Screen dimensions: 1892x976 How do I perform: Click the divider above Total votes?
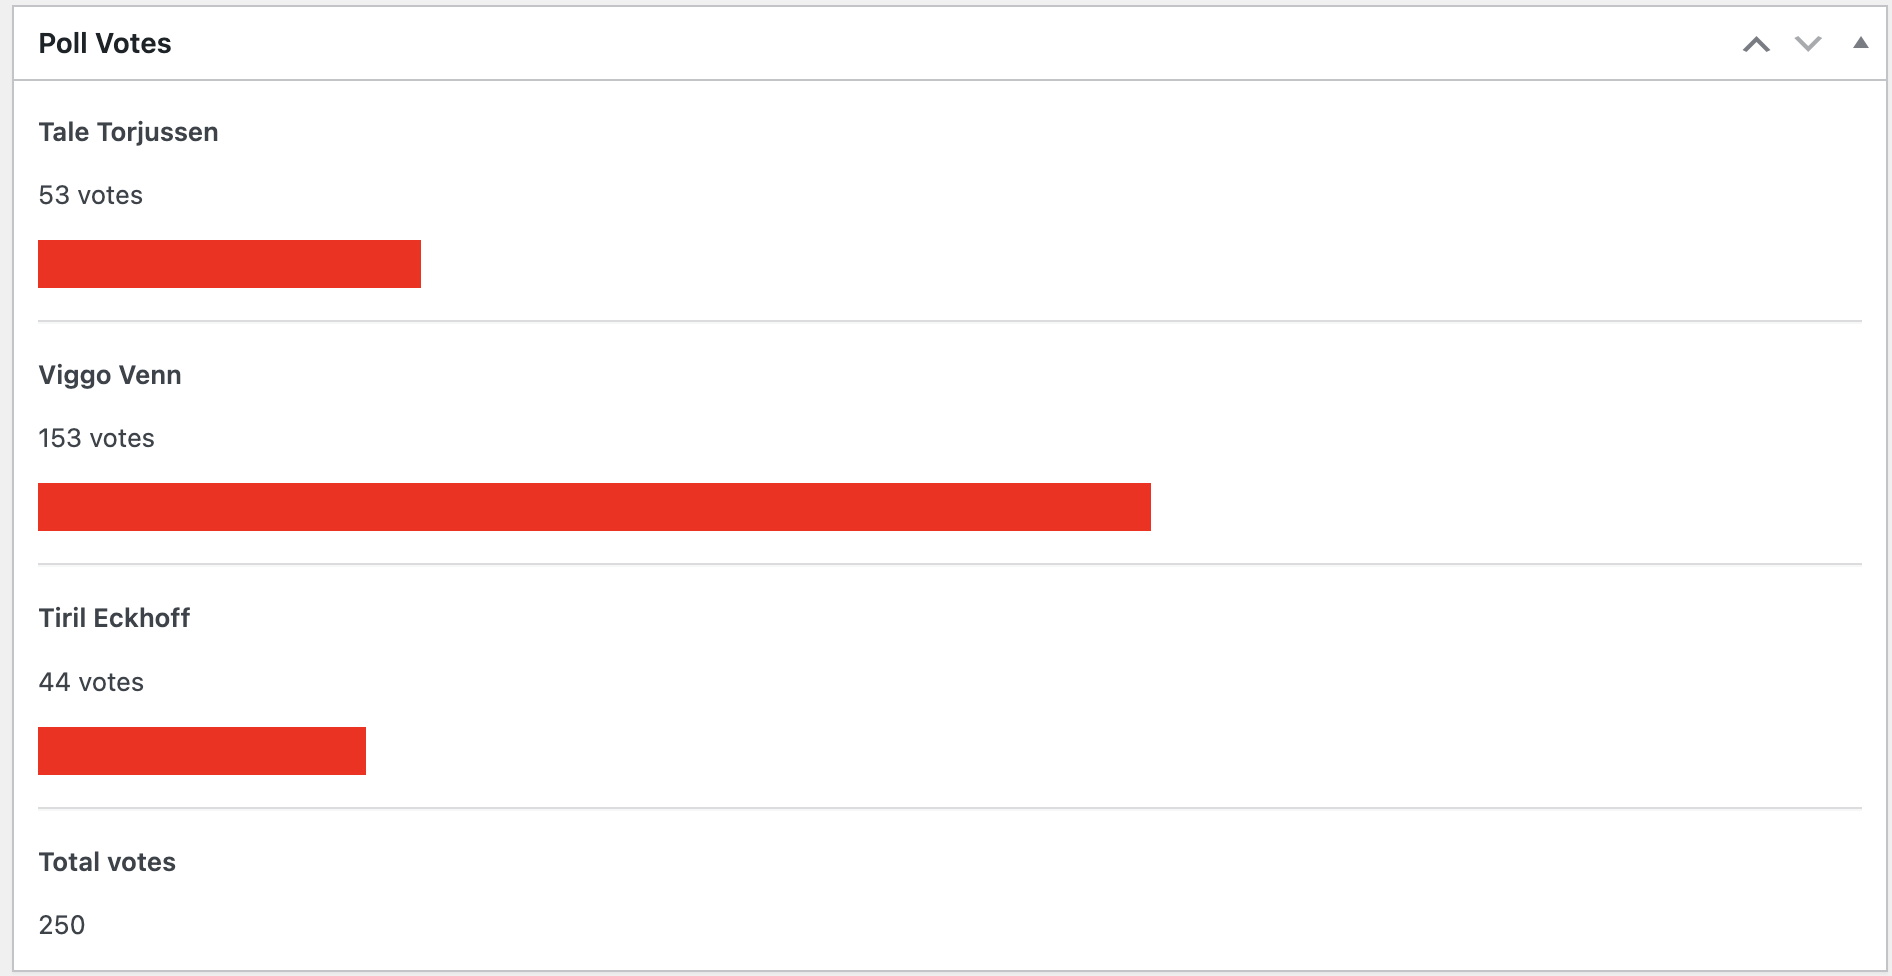pos(950,808)
